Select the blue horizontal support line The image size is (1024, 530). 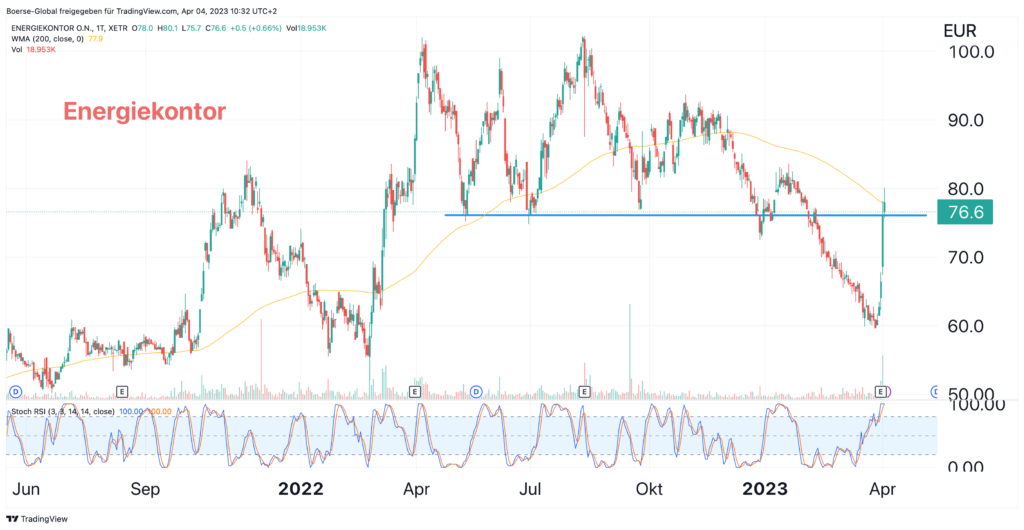(684, 215)
